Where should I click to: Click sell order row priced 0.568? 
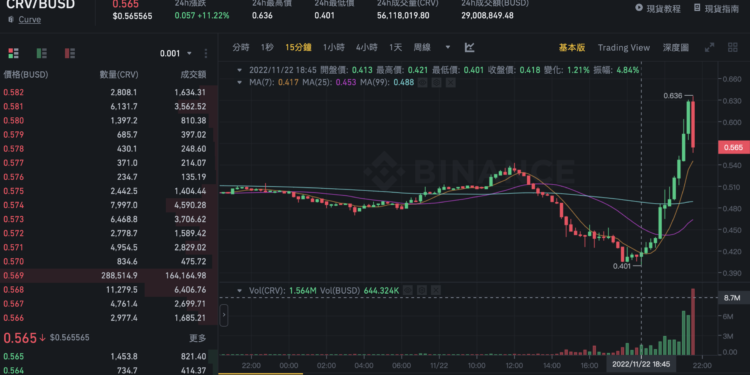[x=109, y=289]
